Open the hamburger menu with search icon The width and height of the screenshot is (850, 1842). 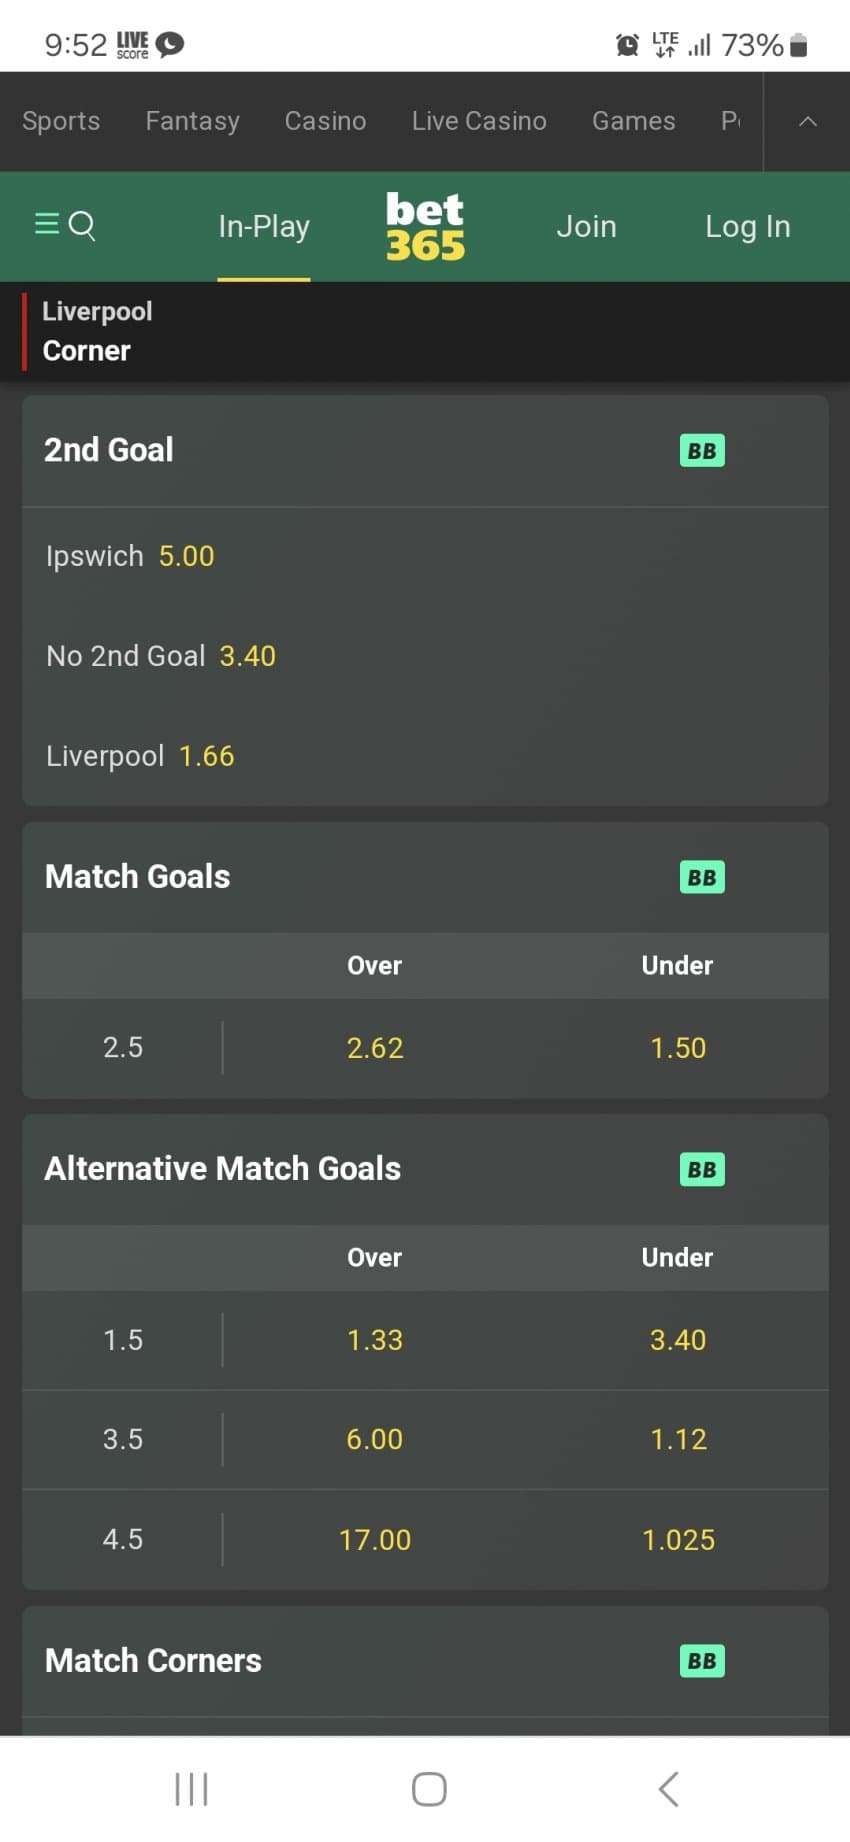(65, 226)
